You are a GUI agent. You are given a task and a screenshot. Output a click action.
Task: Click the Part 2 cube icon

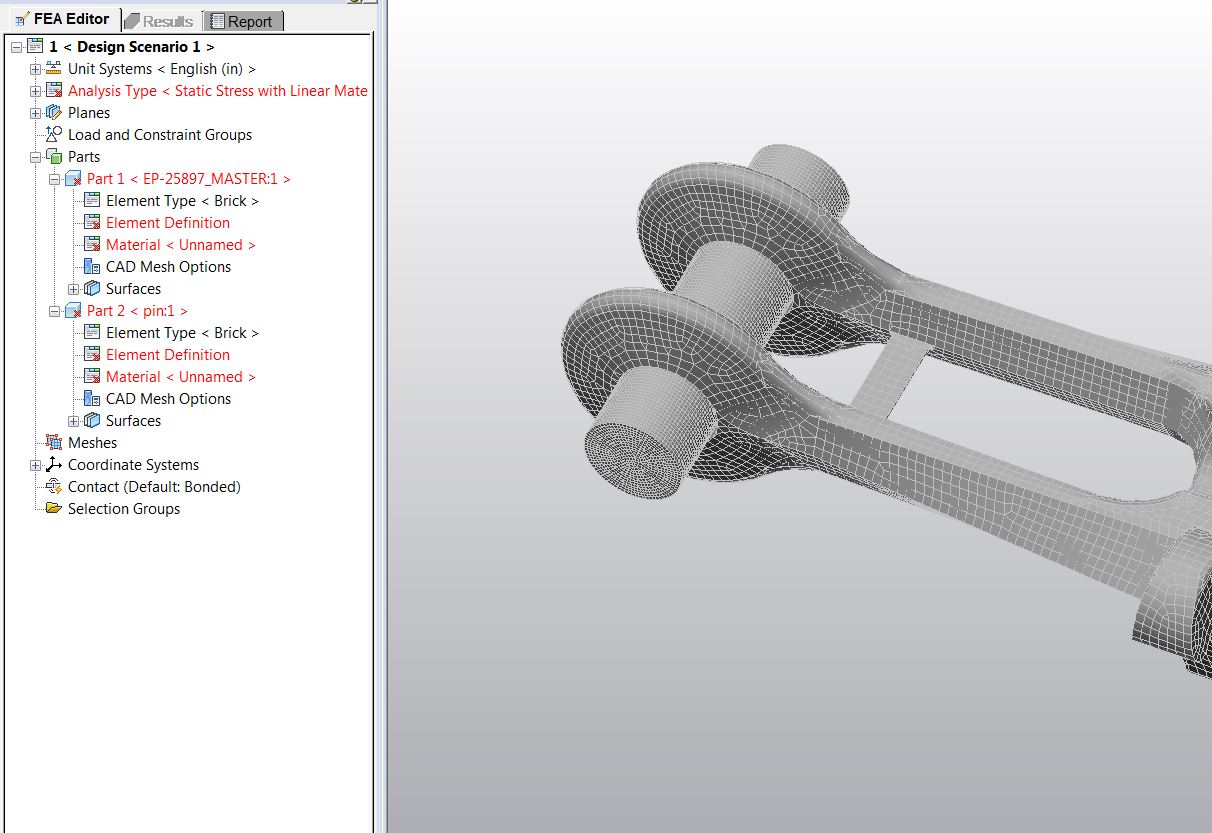coord(73,310)
